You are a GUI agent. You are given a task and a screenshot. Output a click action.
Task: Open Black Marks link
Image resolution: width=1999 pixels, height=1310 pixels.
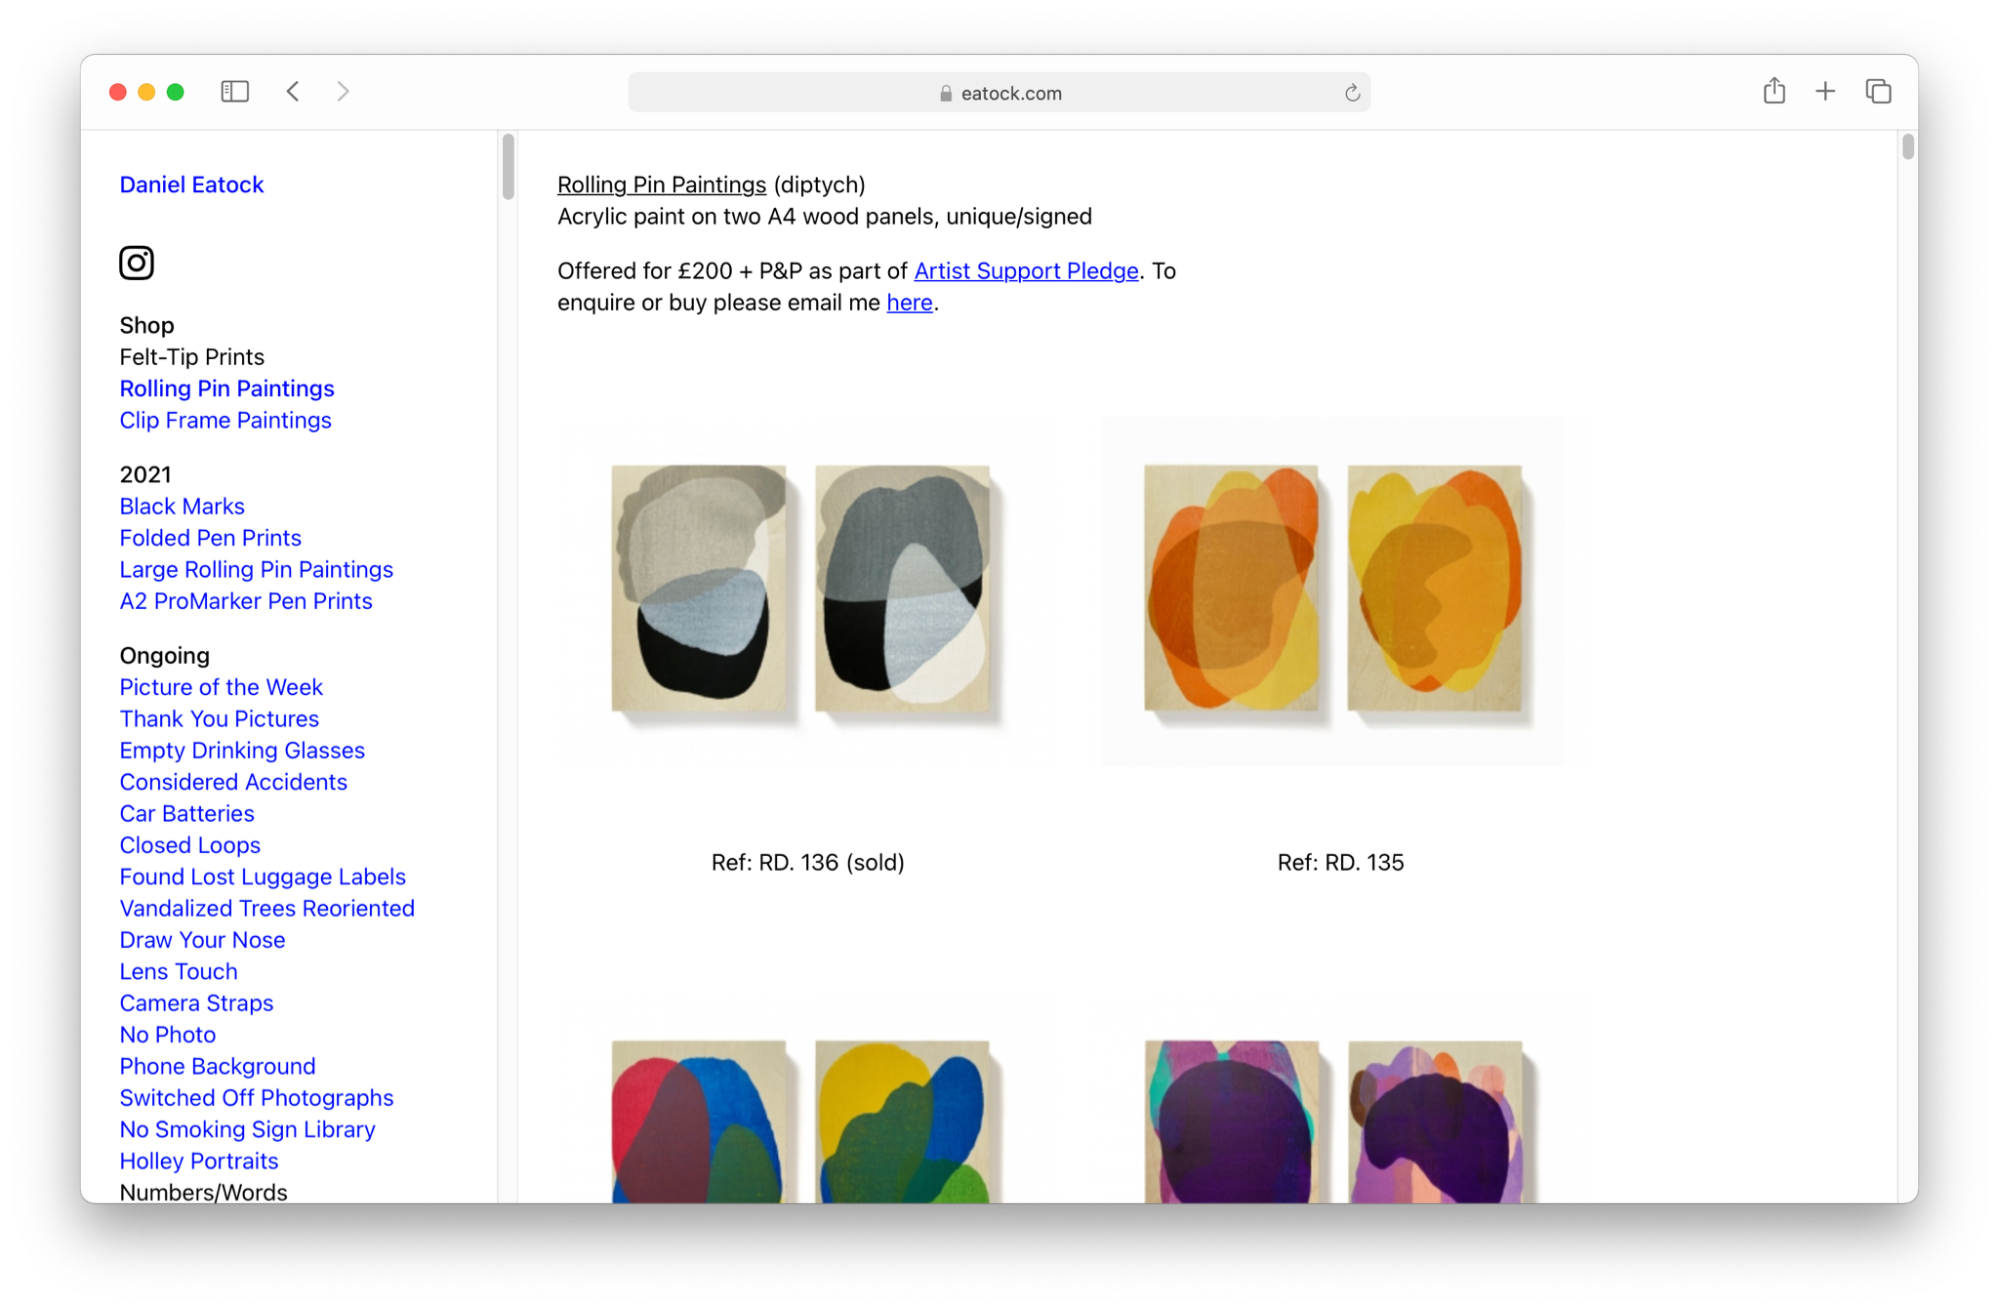tap(182, 507)
